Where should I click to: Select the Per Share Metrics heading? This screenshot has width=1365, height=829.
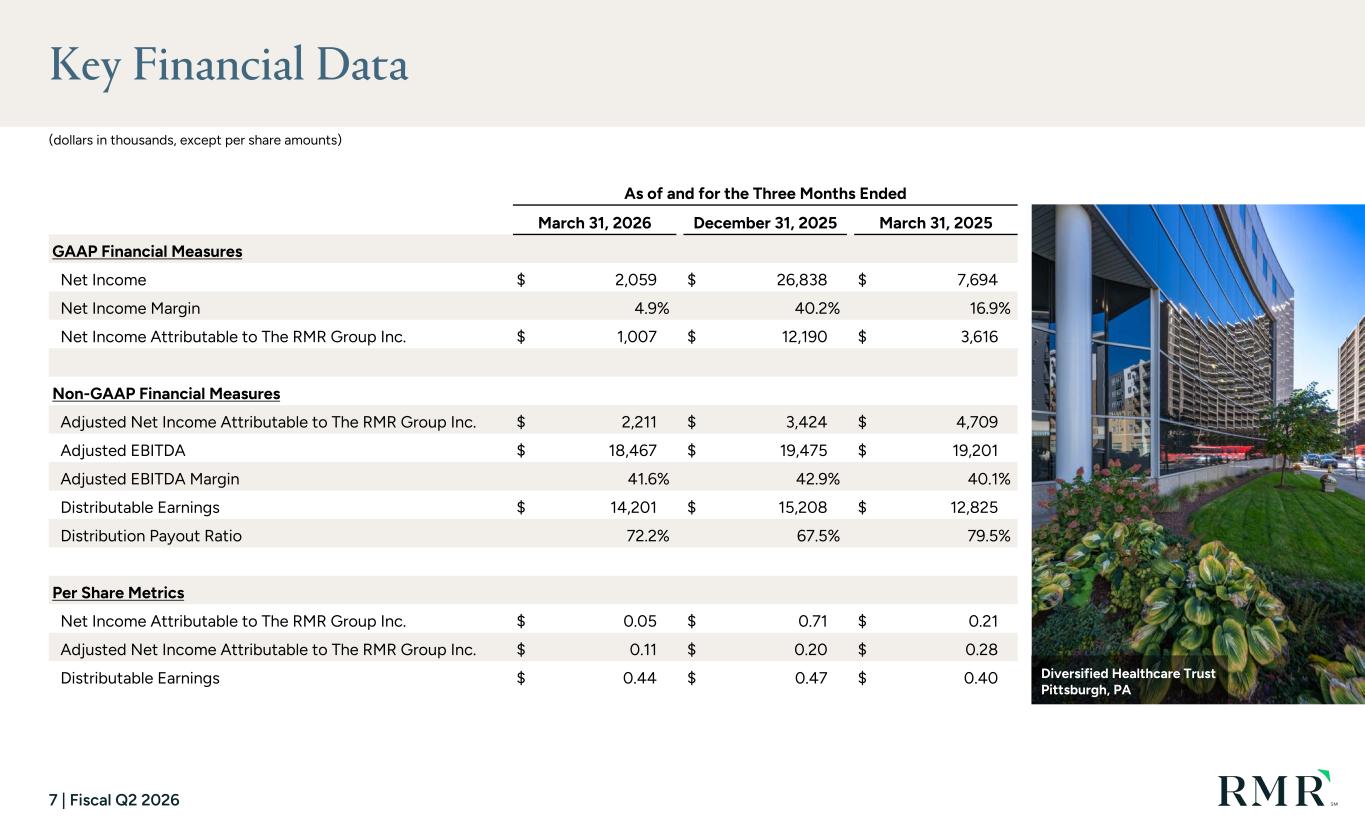(x=118, y=593)
